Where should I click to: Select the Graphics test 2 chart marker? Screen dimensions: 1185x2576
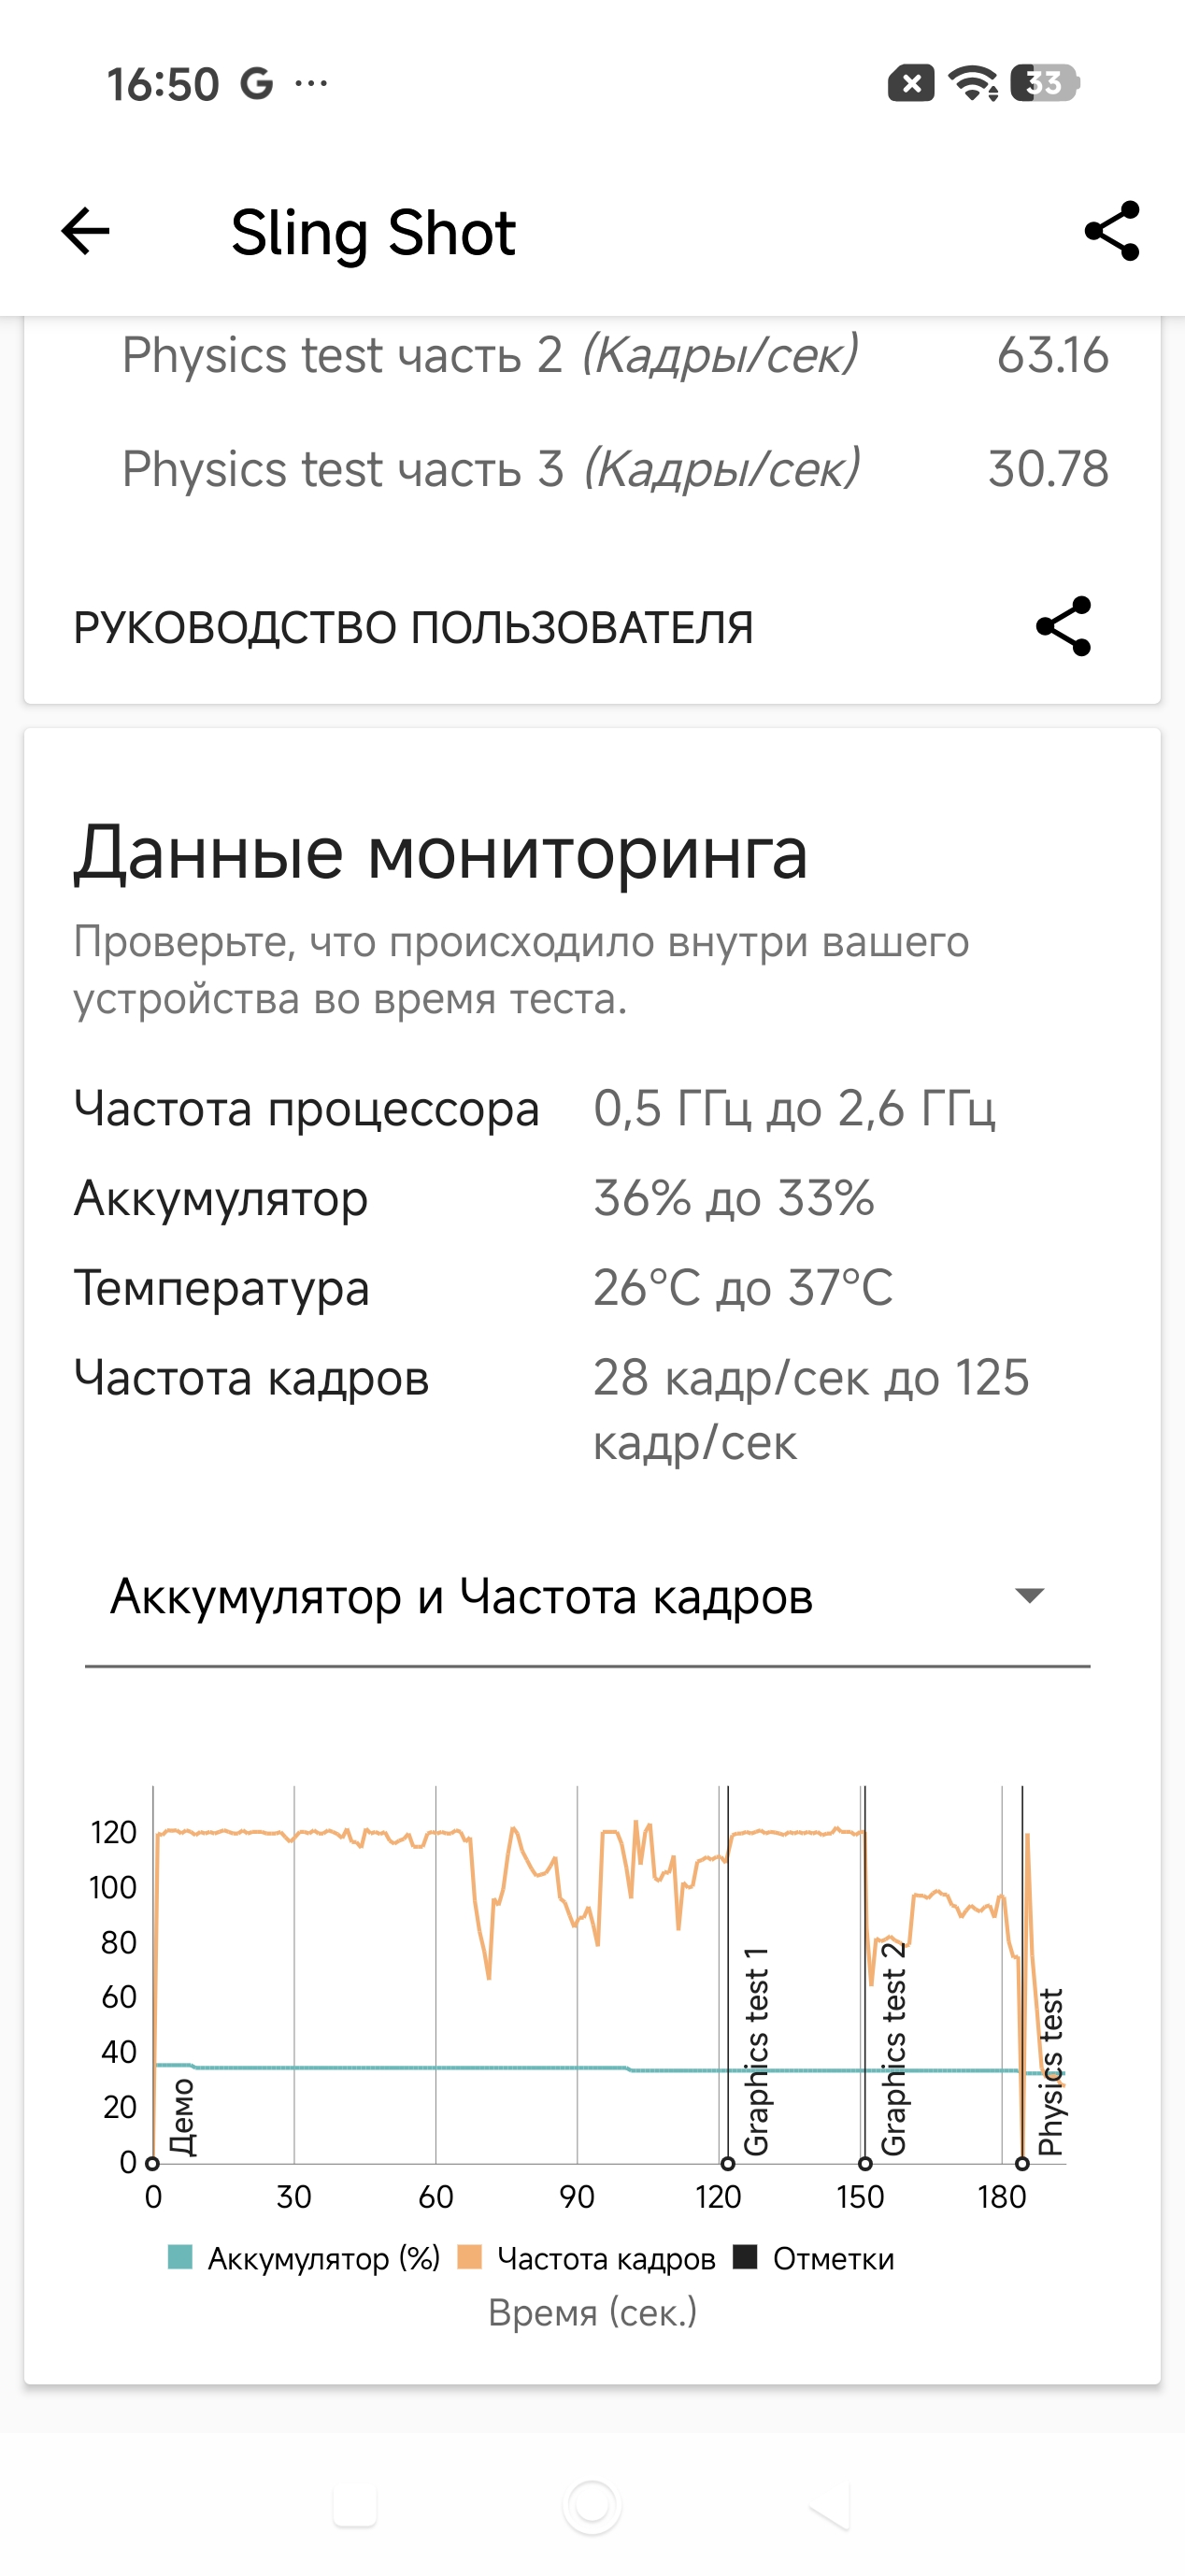point(865,2164)
